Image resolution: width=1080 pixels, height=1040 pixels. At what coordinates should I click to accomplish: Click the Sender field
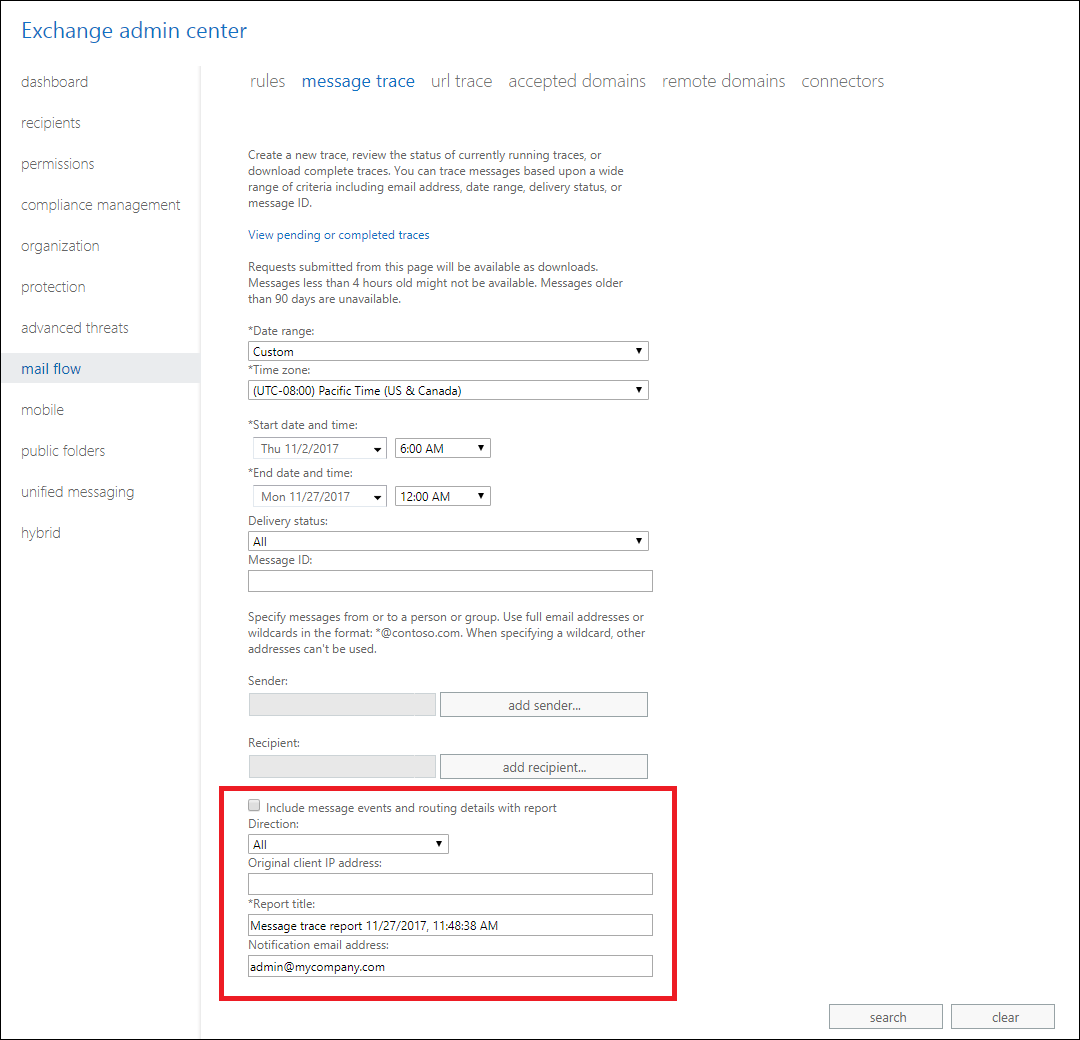pyautogui.click(x=342, y=705)
